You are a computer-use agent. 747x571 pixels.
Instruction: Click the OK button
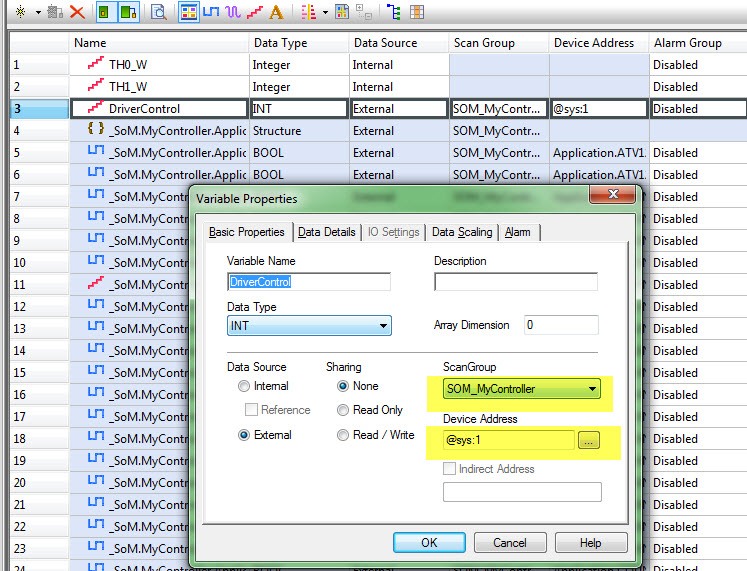(x=429, y=542)
